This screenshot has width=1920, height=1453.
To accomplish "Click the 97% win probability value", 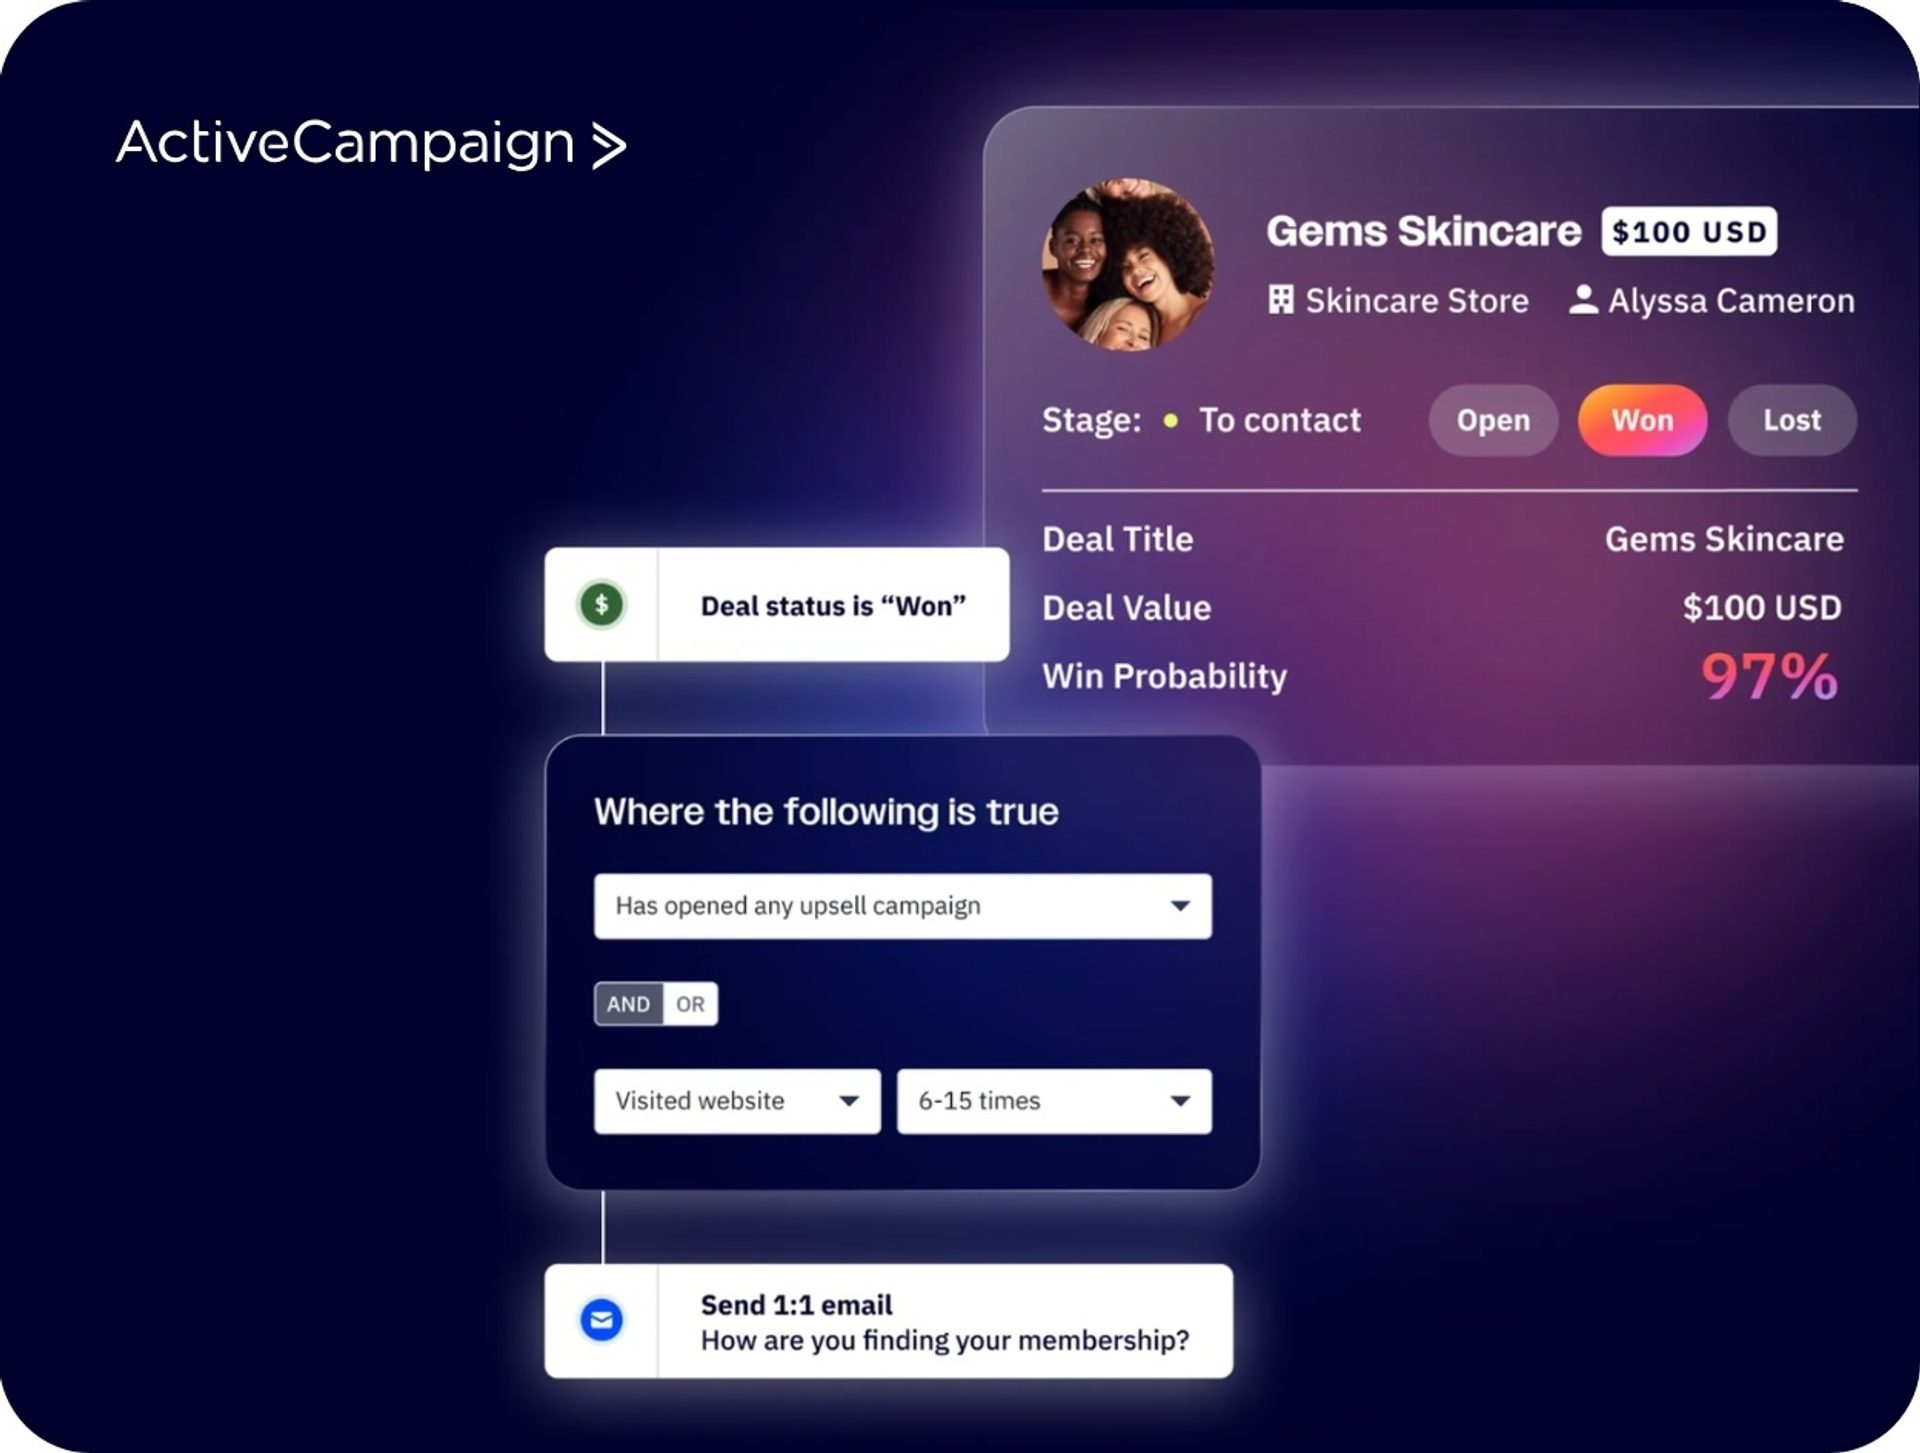I will click(1769, 676).
